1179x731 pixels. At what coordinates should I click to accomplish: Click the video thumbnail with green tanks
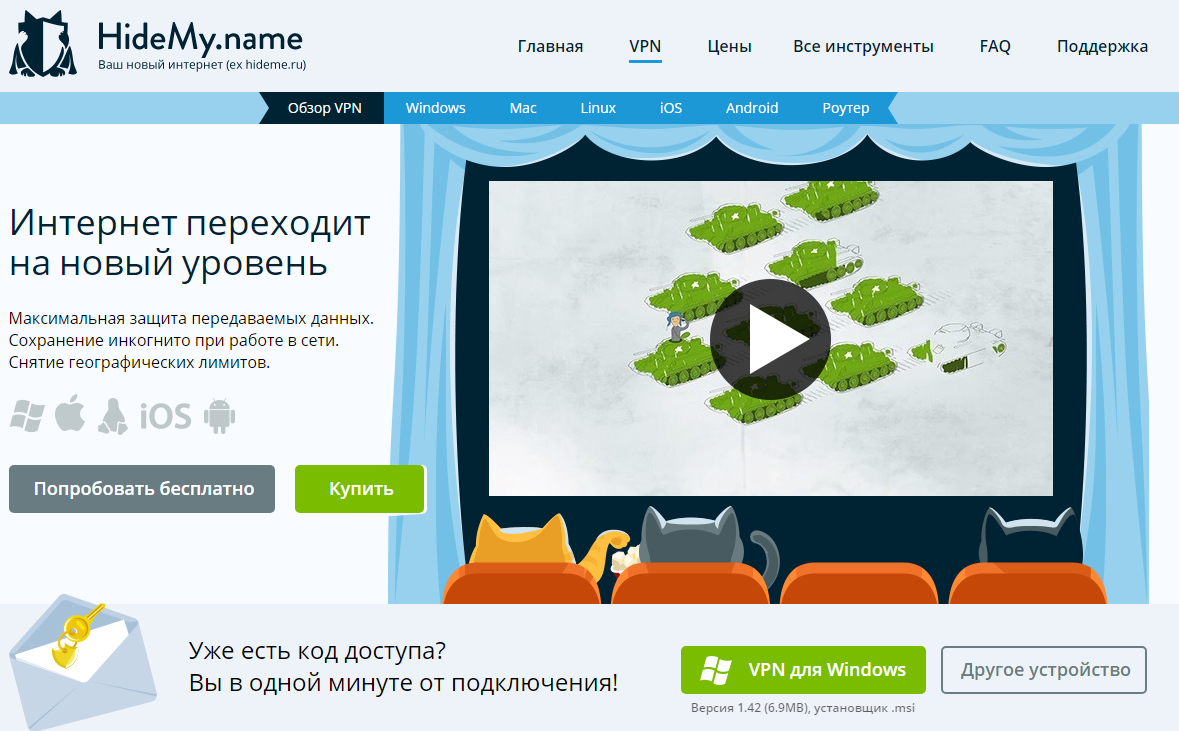point(771,338)
